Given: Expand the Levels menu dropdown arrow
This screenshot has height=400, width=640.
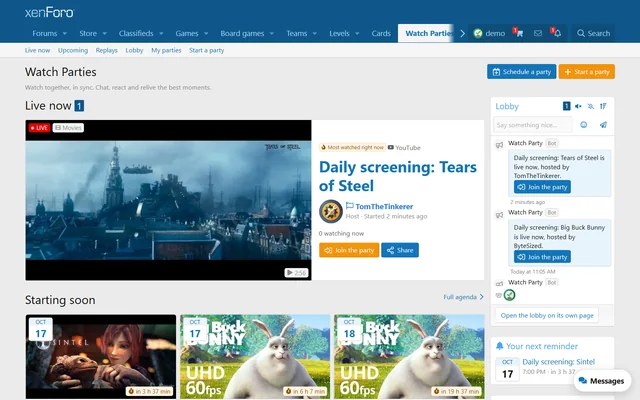Looking at the screenshot, I should (357, 33).
